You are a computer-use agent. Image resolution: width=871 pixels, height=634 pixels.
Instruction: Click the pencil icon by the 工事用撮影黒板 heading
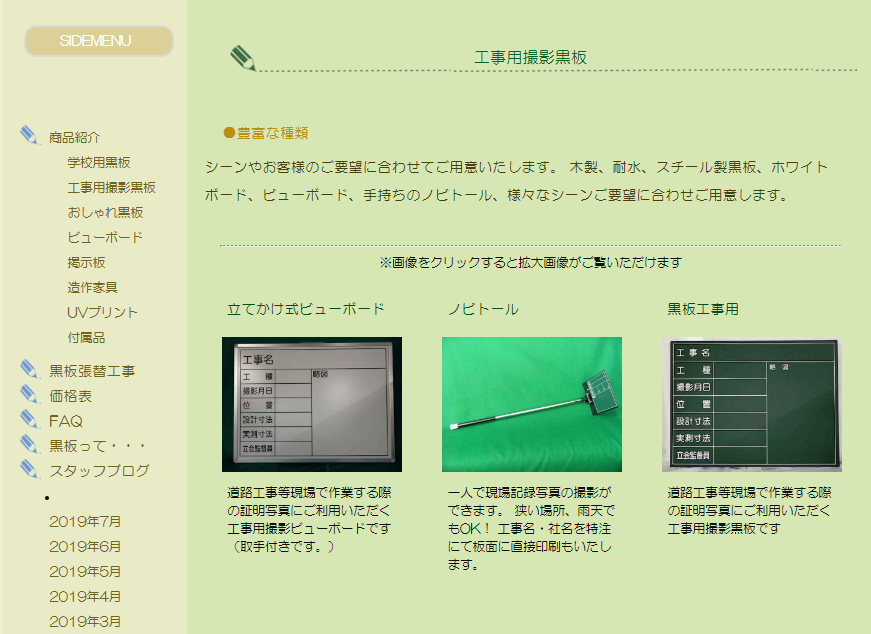click(x=242, y=58)
